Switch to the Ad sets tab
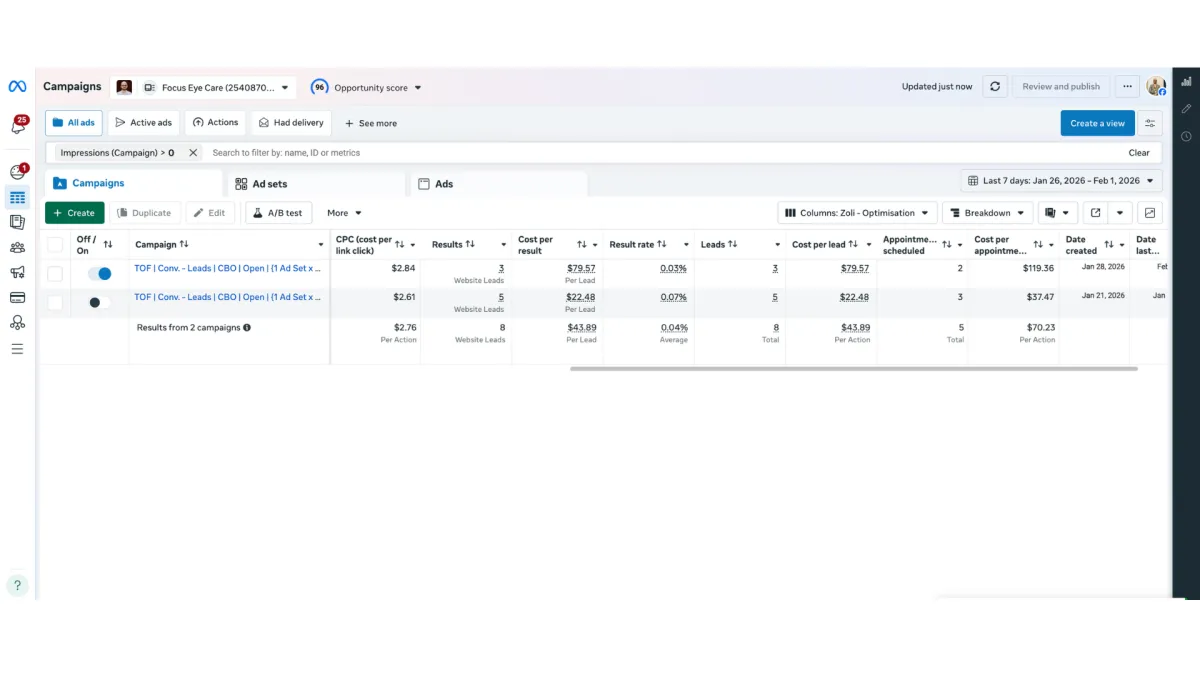 315,184
